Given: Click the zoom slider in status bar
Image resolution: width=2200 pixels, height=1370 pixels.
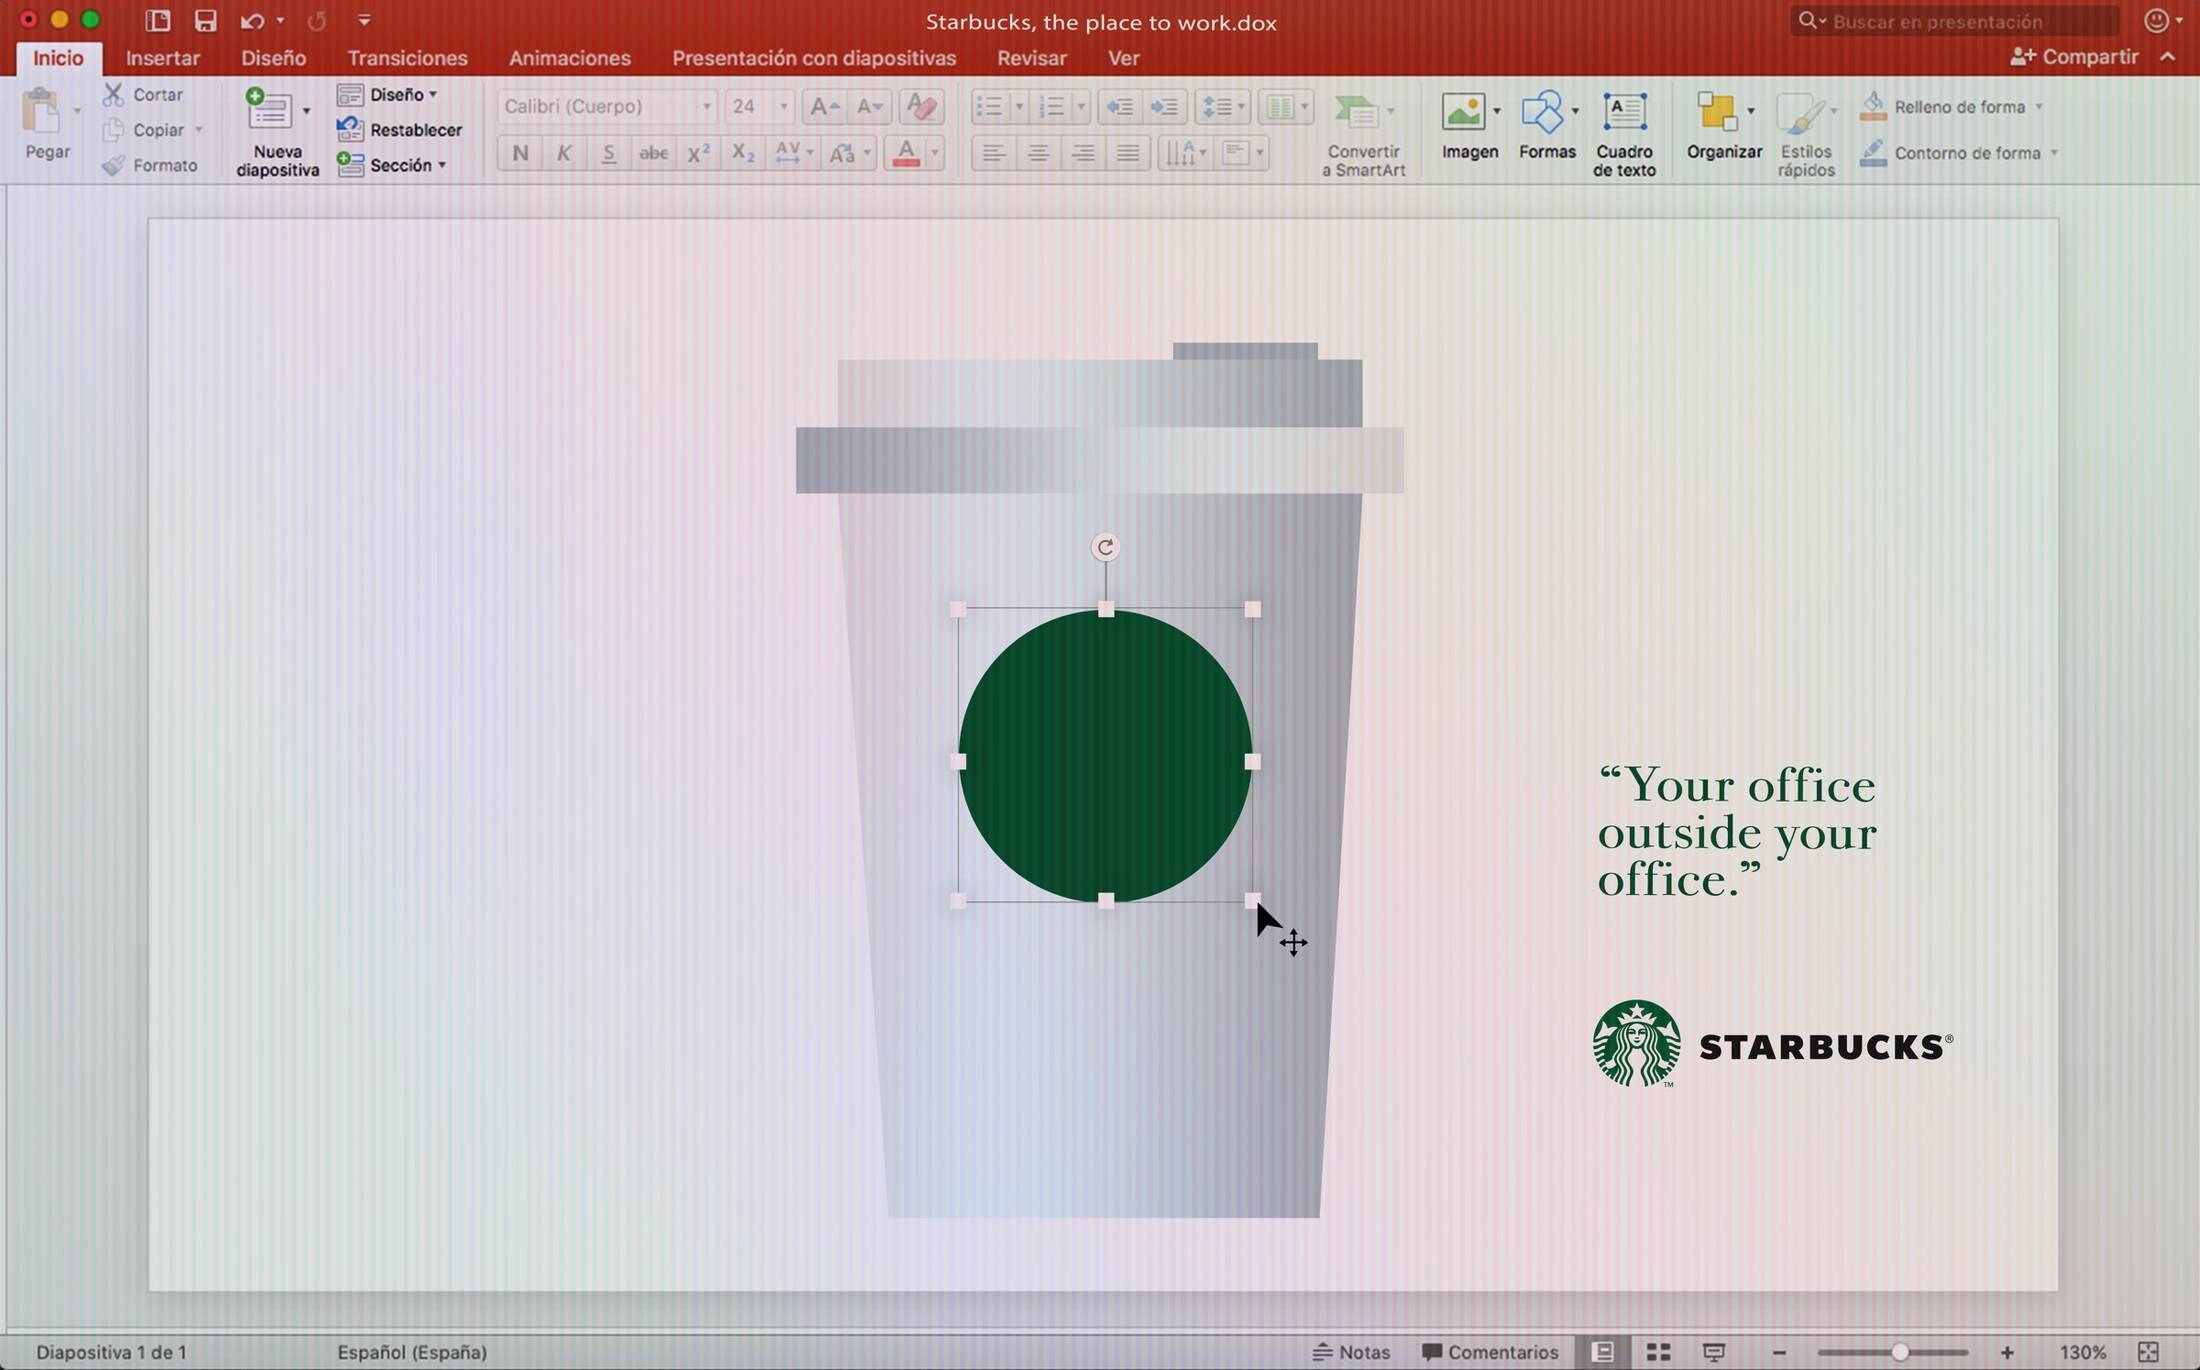Looking at the screenshot, I should 1898,1352.
